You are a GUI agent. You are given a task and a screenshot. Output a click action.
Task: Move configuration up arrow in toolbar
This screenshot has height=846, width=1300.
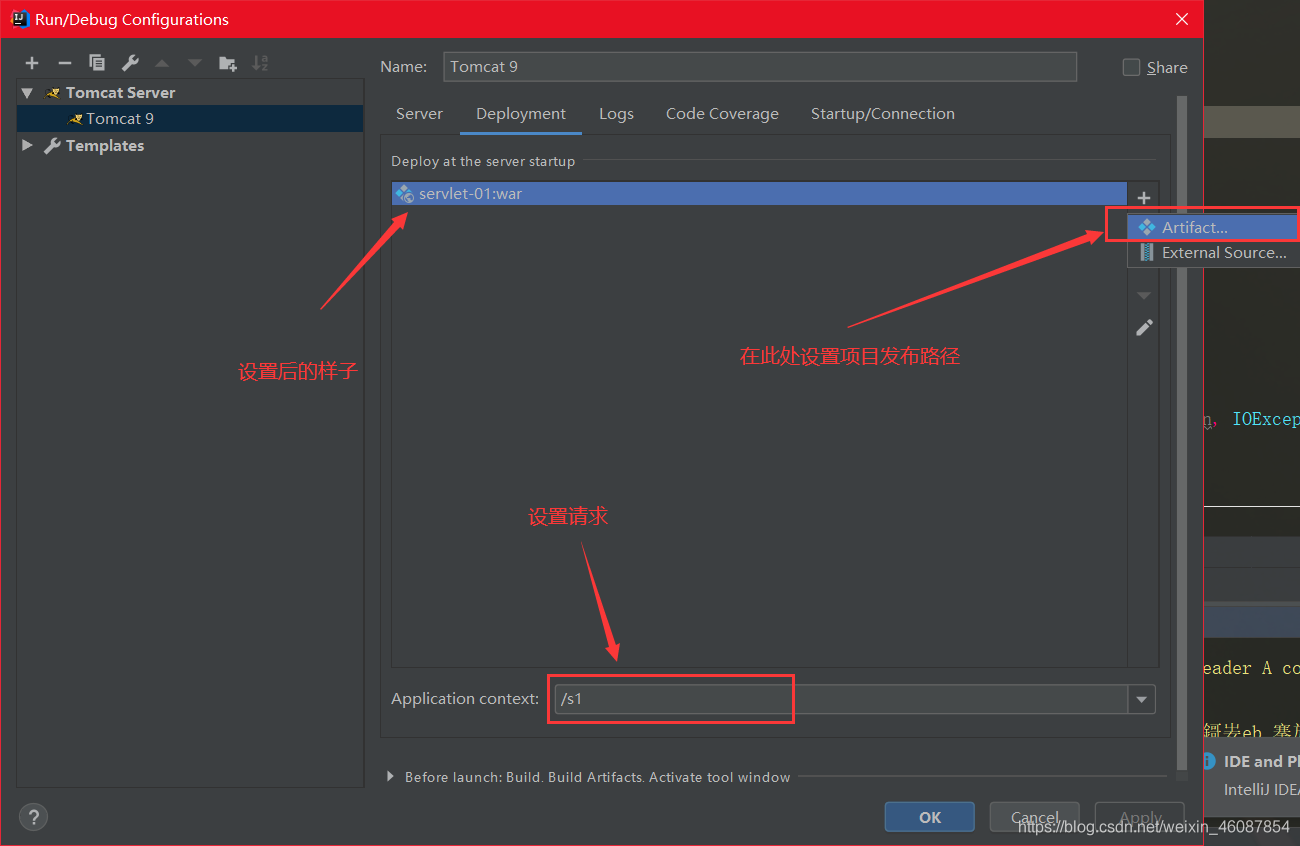tap(162, 63)
